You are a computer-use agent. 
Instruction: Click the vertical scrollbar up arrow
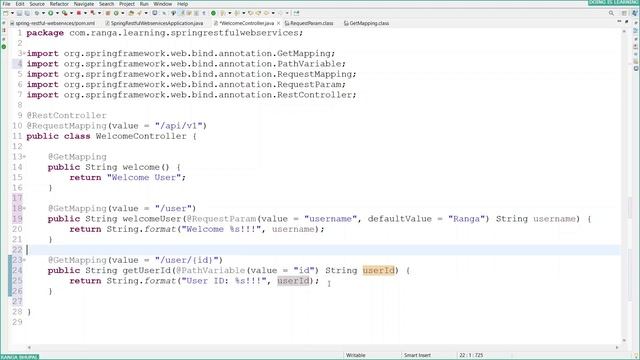point(624,31)
